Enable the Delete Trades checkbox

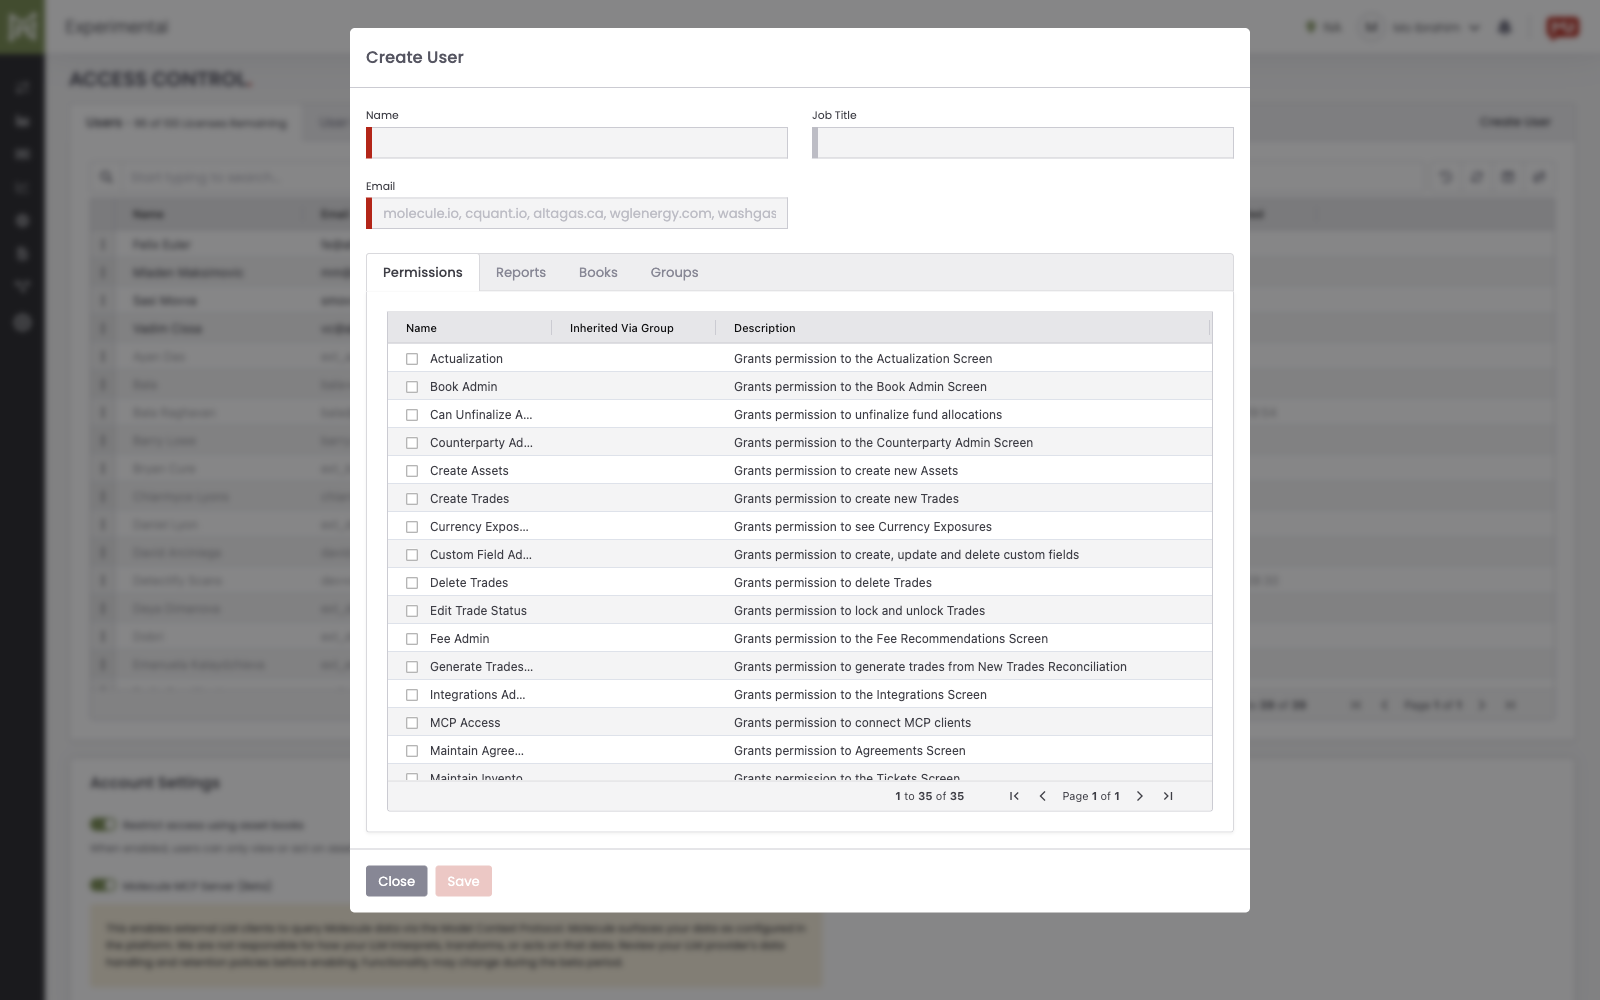(412, 583)
